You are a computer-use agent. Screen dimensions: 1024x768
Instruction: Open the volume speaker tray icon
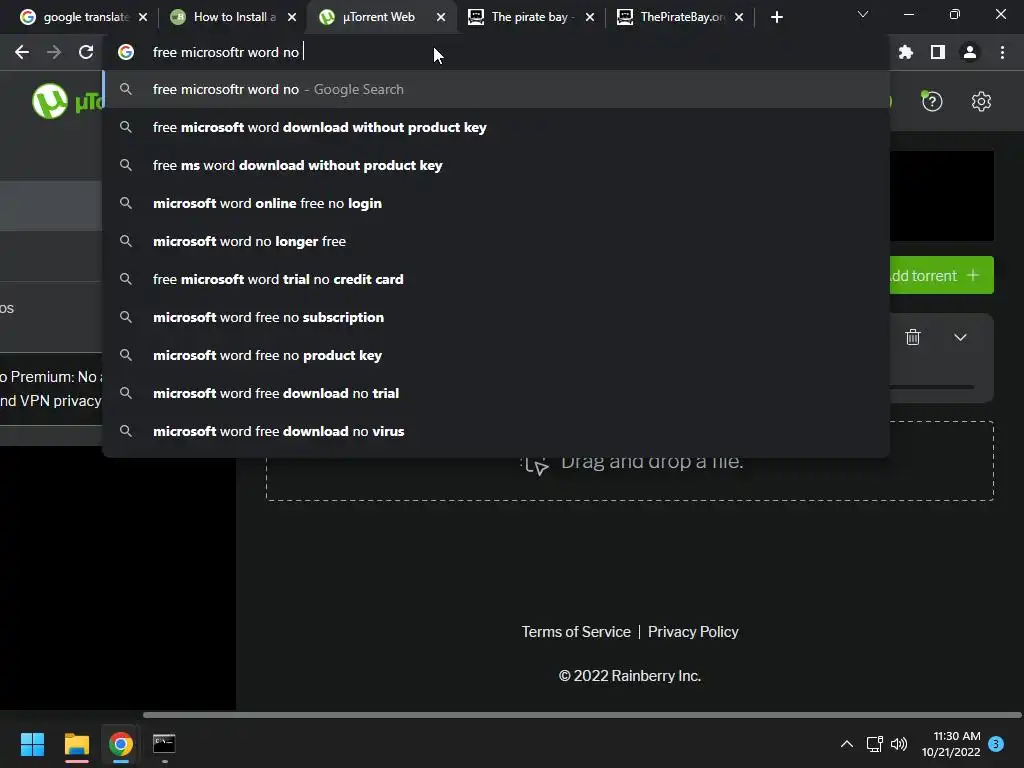click(899, 744)
